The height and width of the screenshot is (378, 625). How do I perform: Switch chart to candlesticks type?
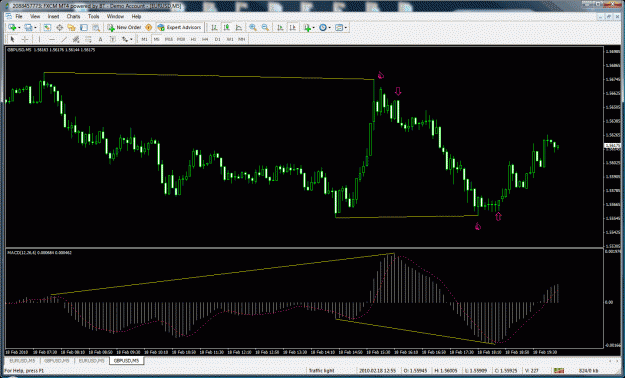click(x=226, y=28)
